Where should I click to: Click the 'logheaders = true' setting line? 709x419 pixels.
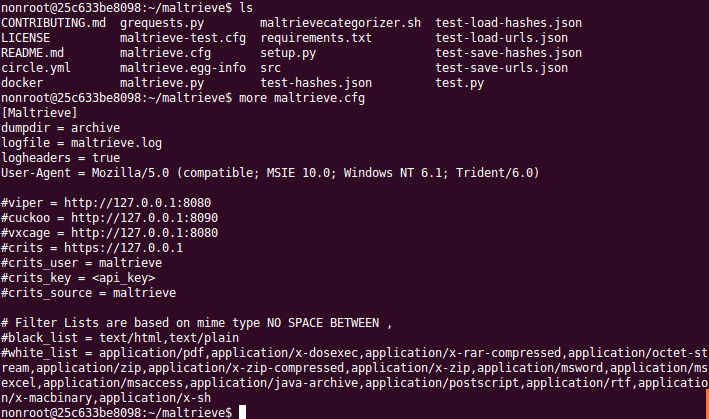pos(61,158)
